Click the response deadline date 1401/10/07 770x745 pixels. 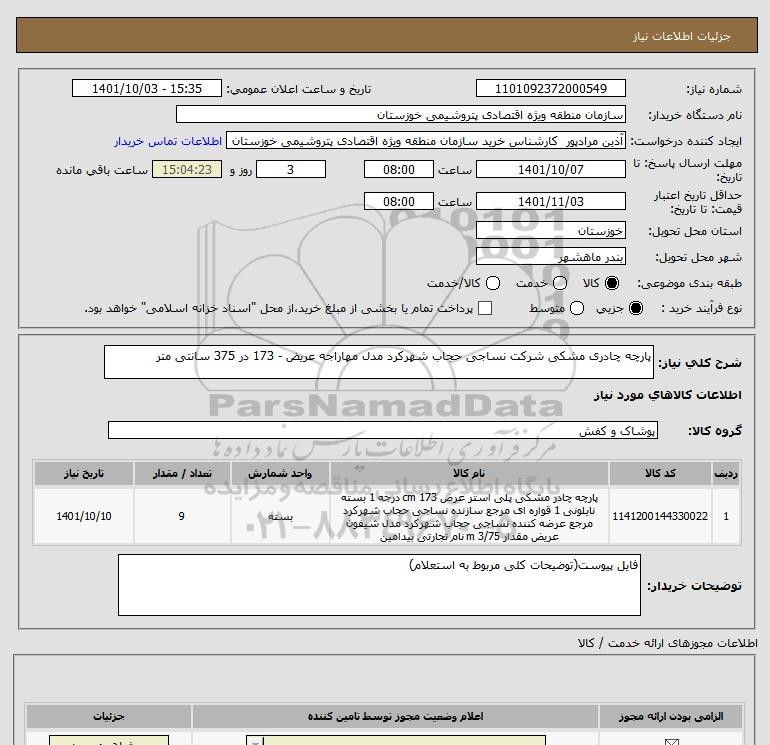[550, 169]
